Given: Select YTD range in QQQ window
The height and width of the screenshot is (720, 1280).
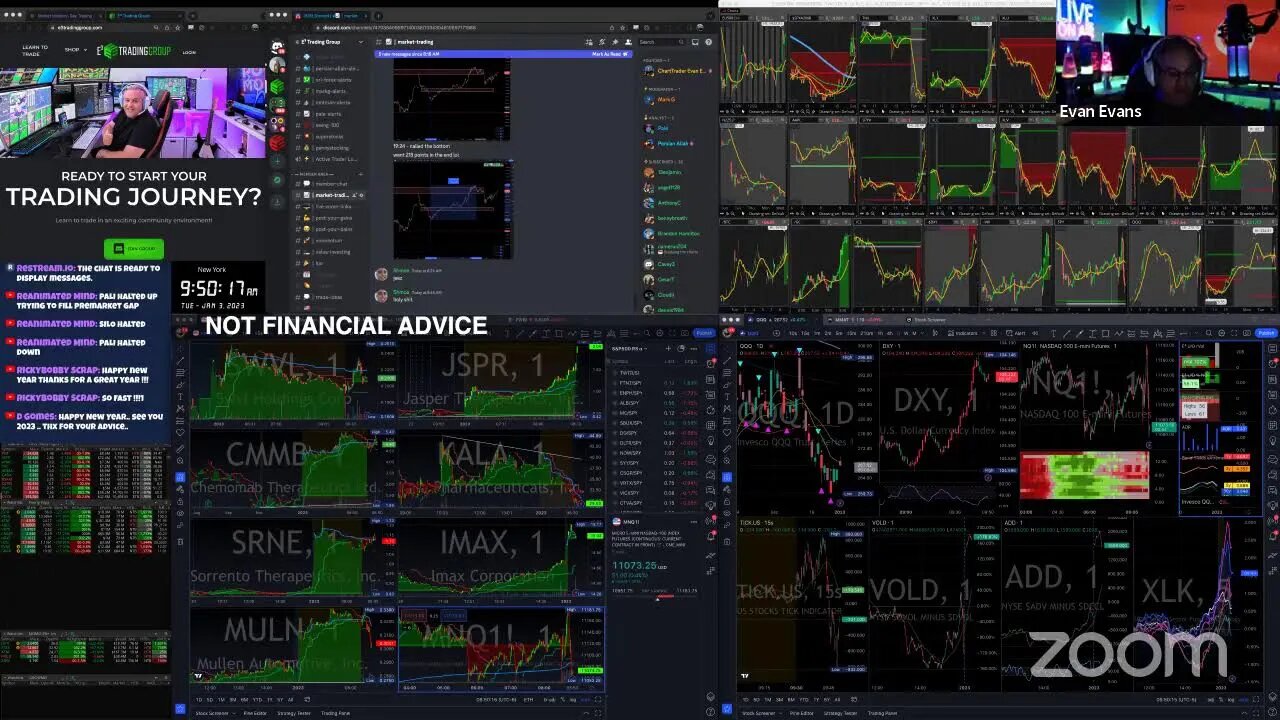Looking at the screenshot, I should 804,700.
